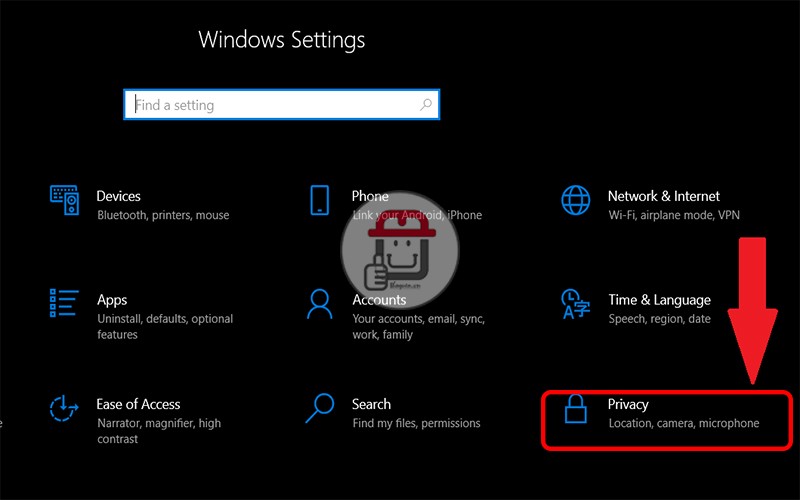Open Devices settings via keyboard-speaker icon
The height and width of the screenshot is (500, 800).
tap(64, 200)
